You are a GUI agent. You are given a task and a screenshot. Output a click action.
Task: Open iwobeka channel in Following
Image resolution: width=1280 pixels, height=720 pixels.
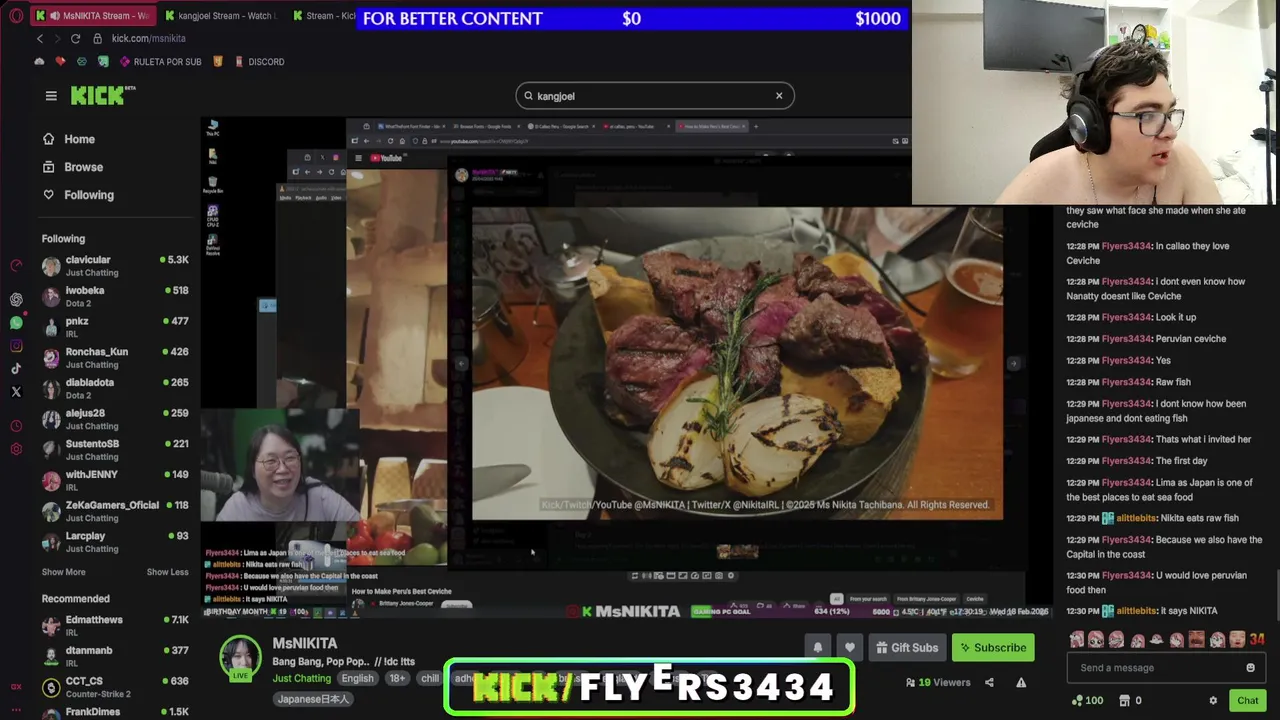point(115,296)
